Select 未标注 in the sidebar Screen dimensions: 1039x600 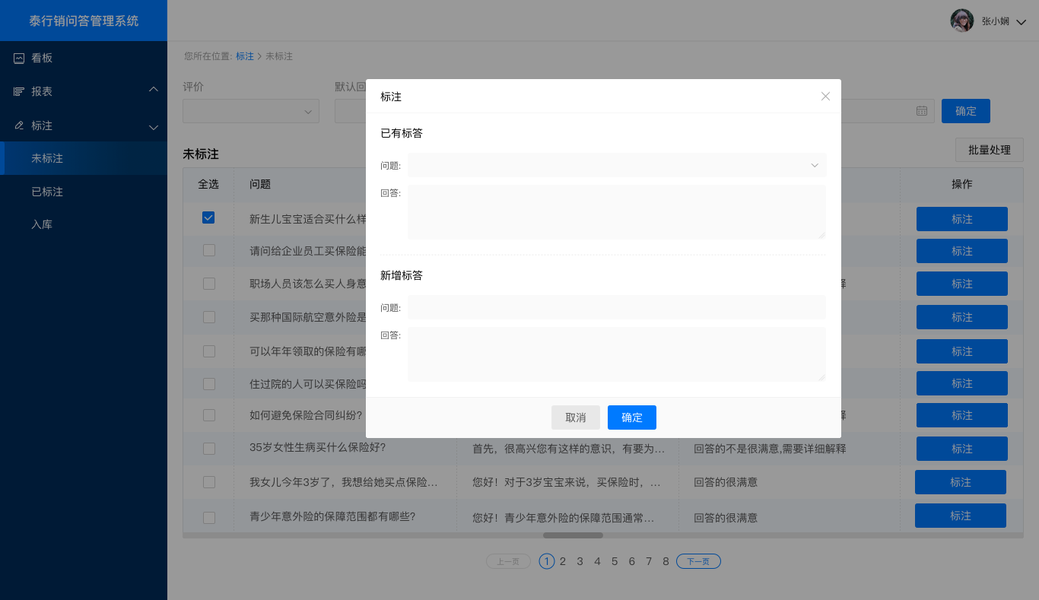(83, 158)
